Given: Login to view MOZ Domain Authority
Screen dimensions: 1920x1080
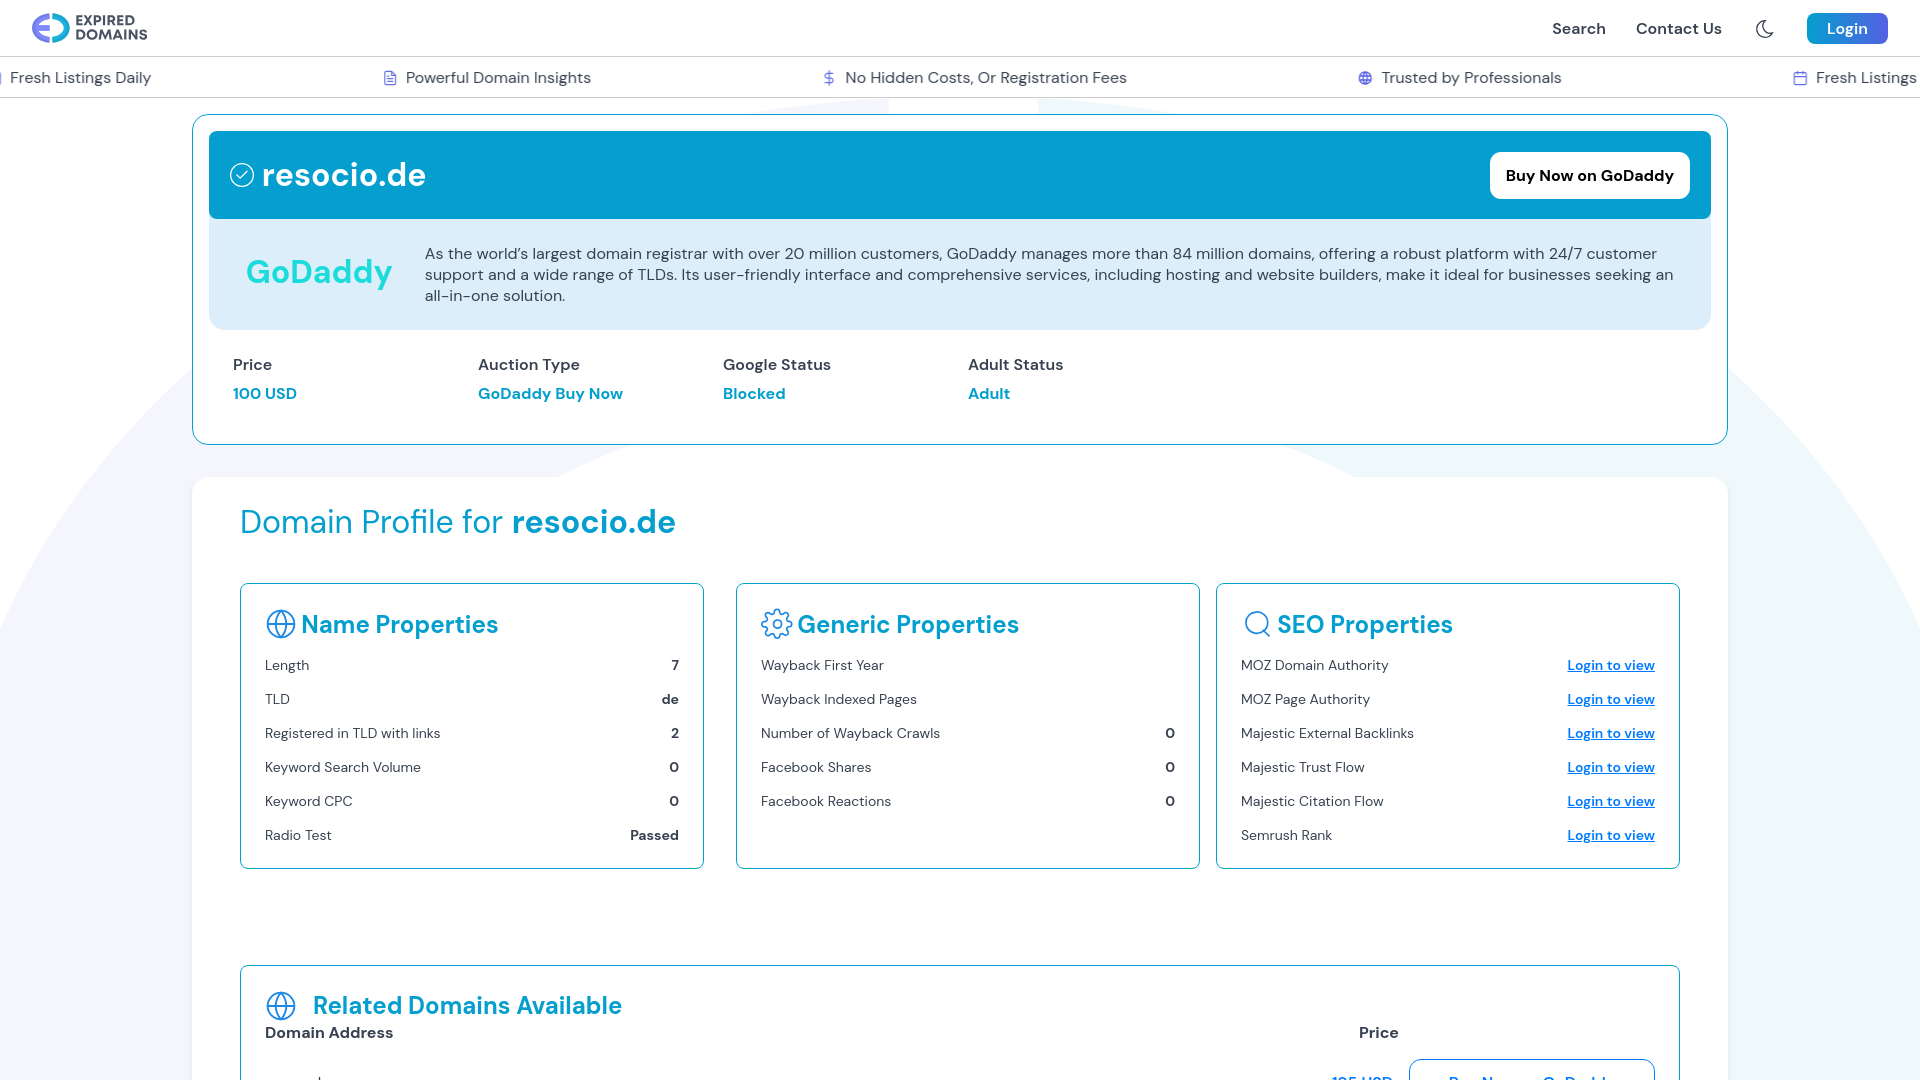Looking at the screenshot, I should coord(1610,665).
